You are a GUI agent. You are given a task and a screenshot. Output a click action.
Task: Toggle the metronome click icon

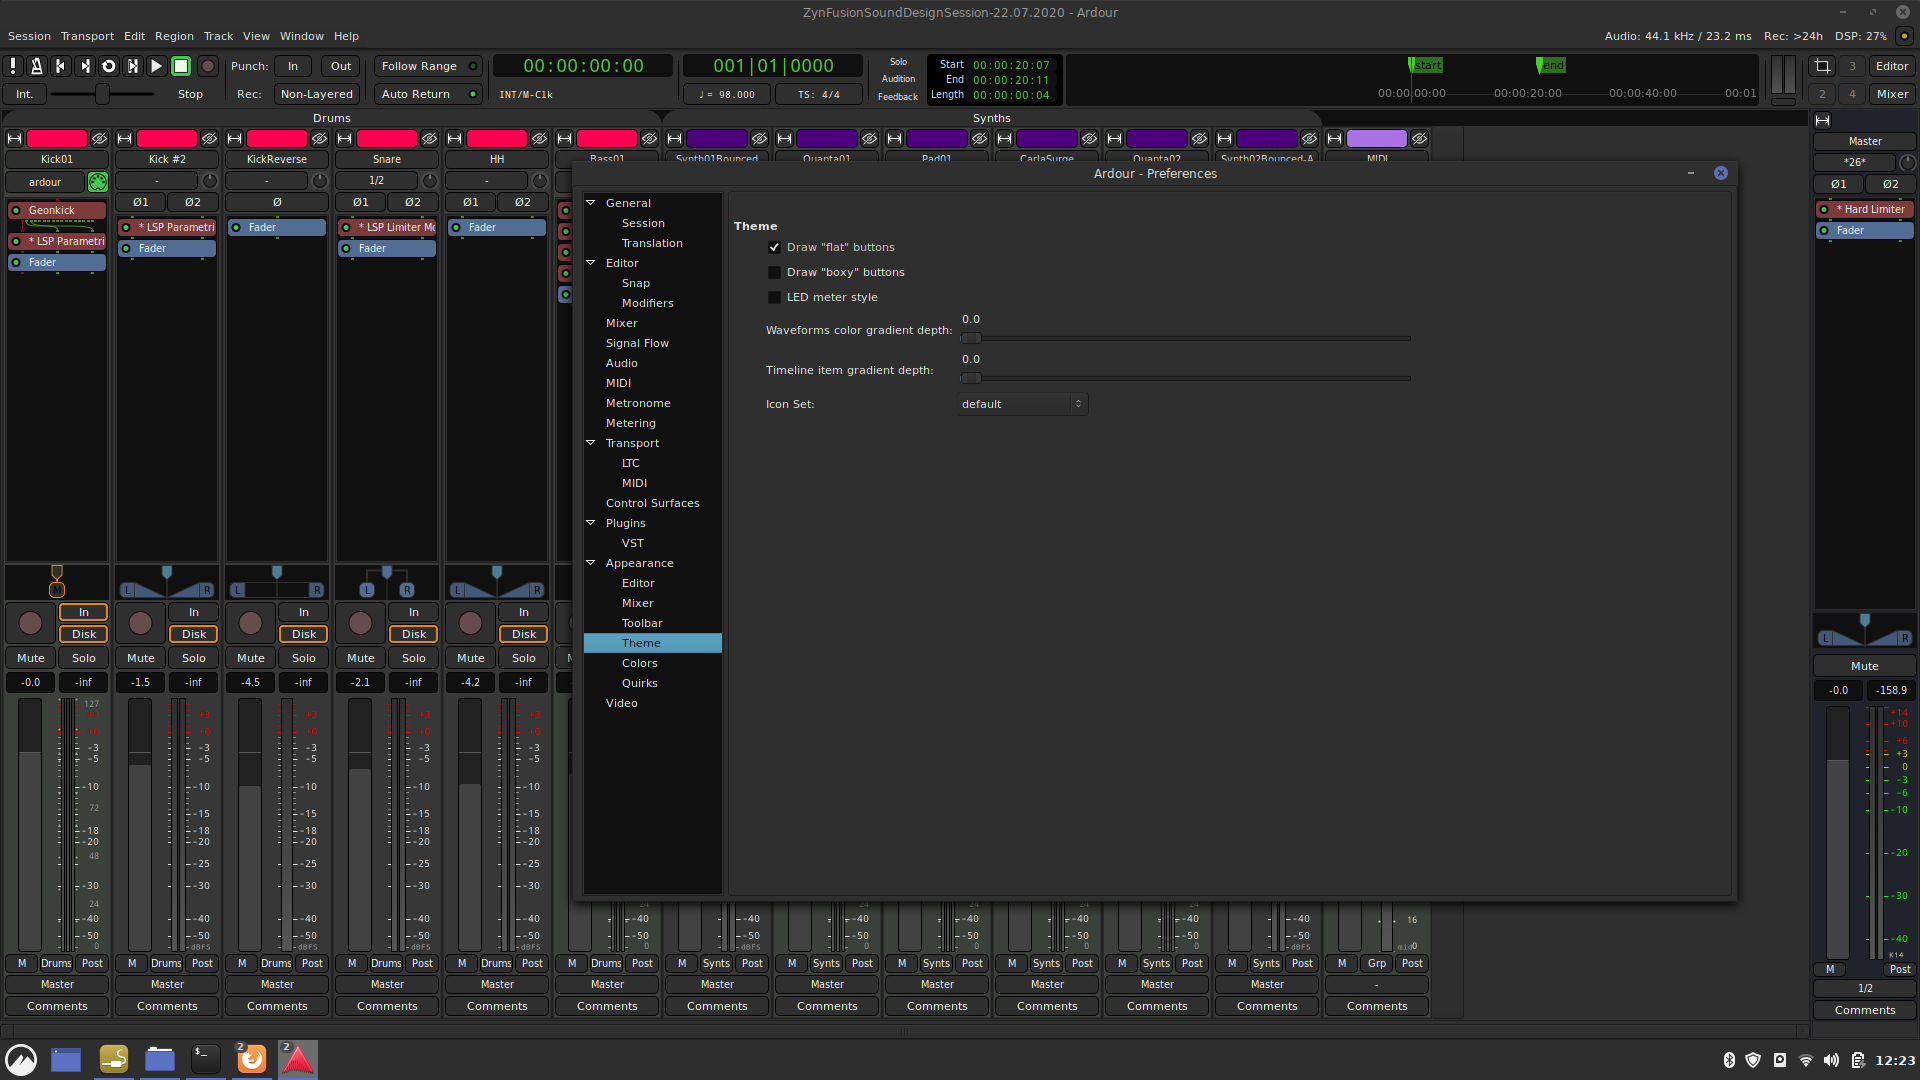pos(36,66)
